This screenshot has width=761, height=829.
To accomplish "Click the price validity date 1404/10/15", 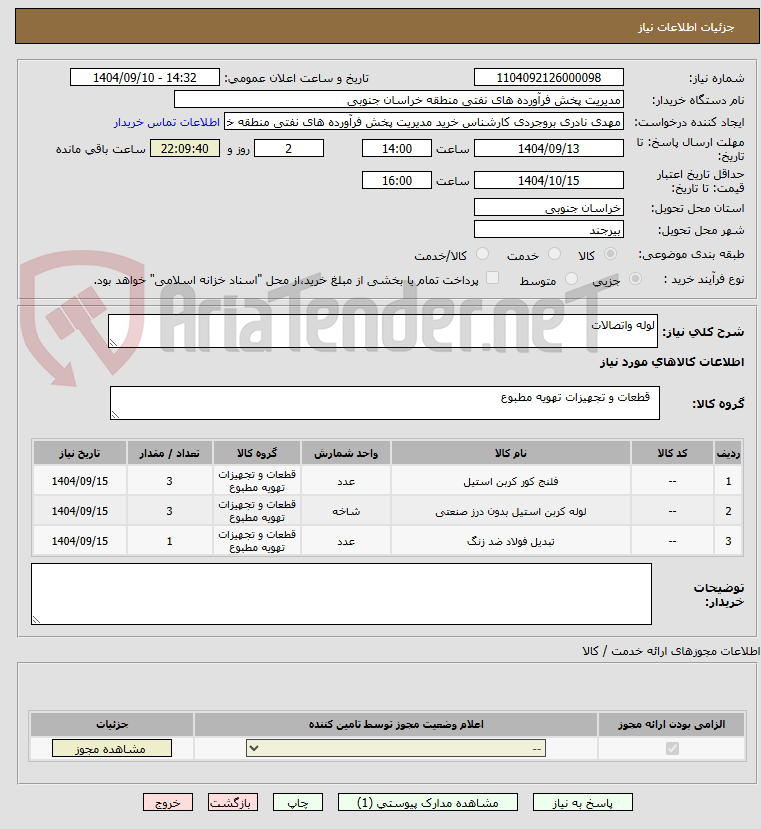I will click(548, 180).
